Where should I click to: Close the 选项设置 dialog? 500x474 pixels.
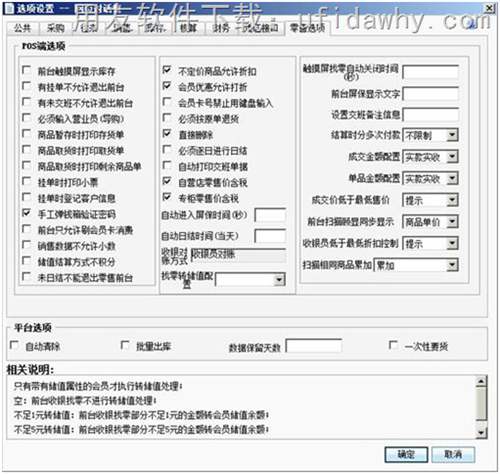click(489, 8)
